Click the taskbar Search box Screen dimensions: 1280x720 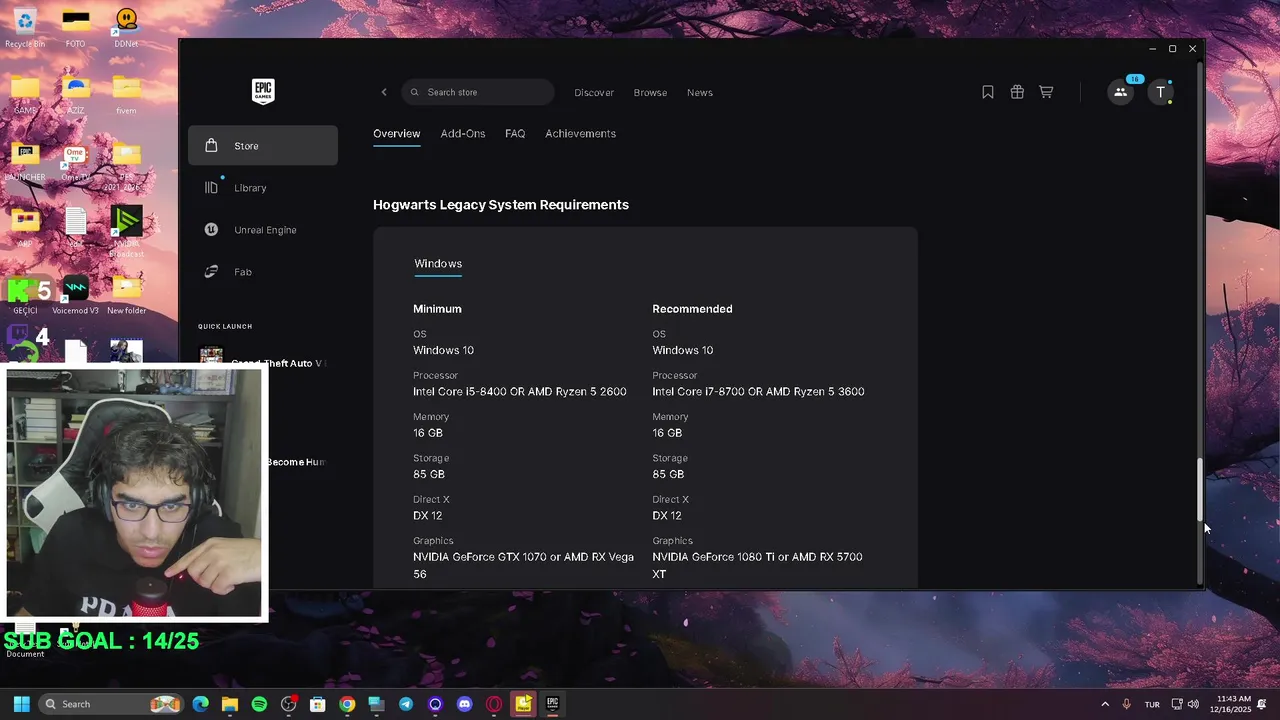(111, 704)
